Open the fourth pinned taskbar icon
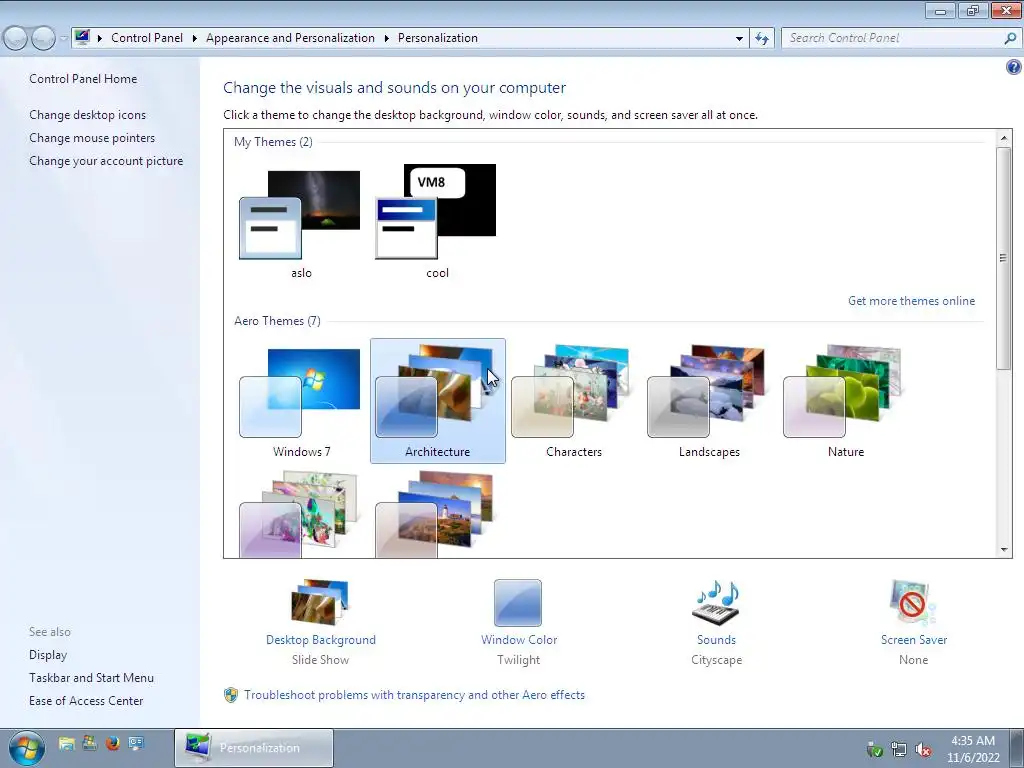 click(136, 743)
